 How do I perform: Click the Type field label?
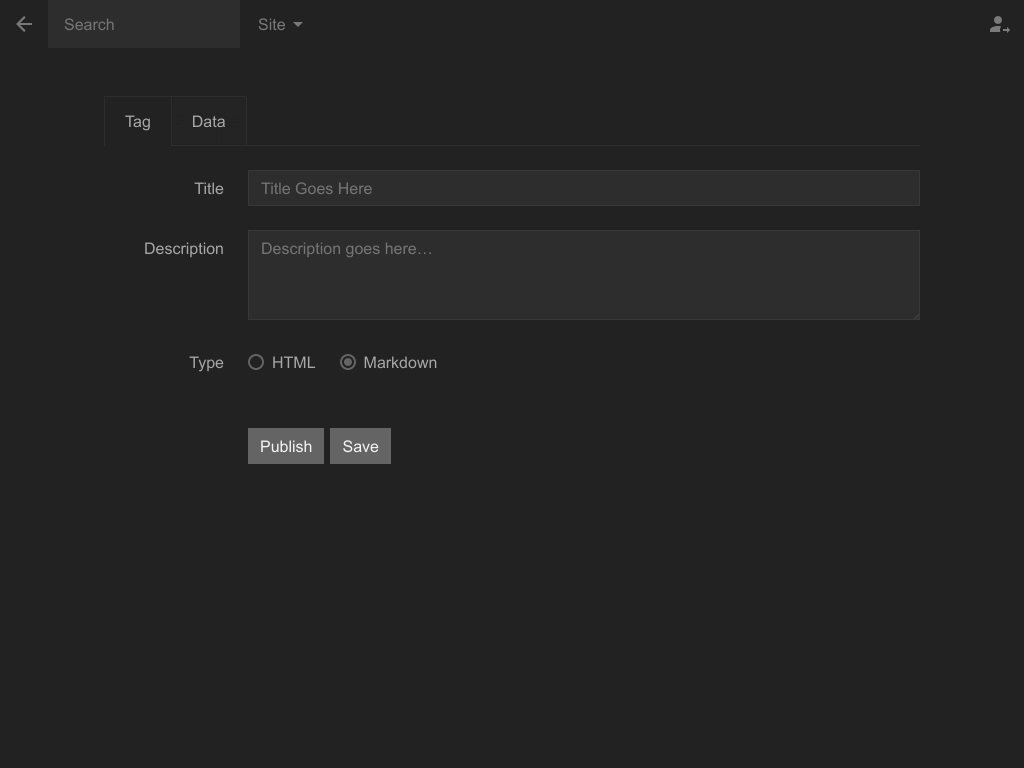click(x=206, y=363)
